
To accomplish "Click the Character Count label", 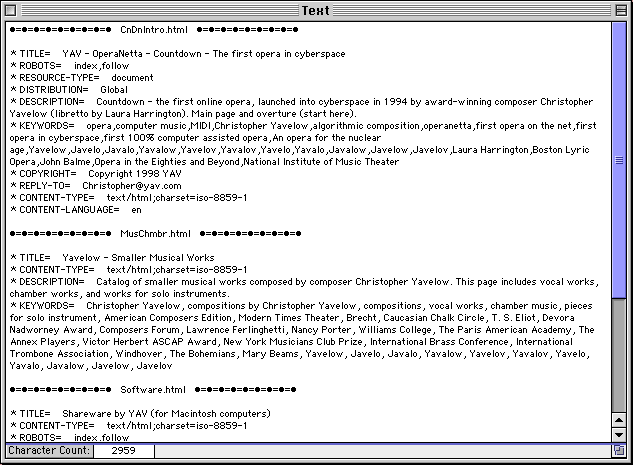I will [49, 450].
